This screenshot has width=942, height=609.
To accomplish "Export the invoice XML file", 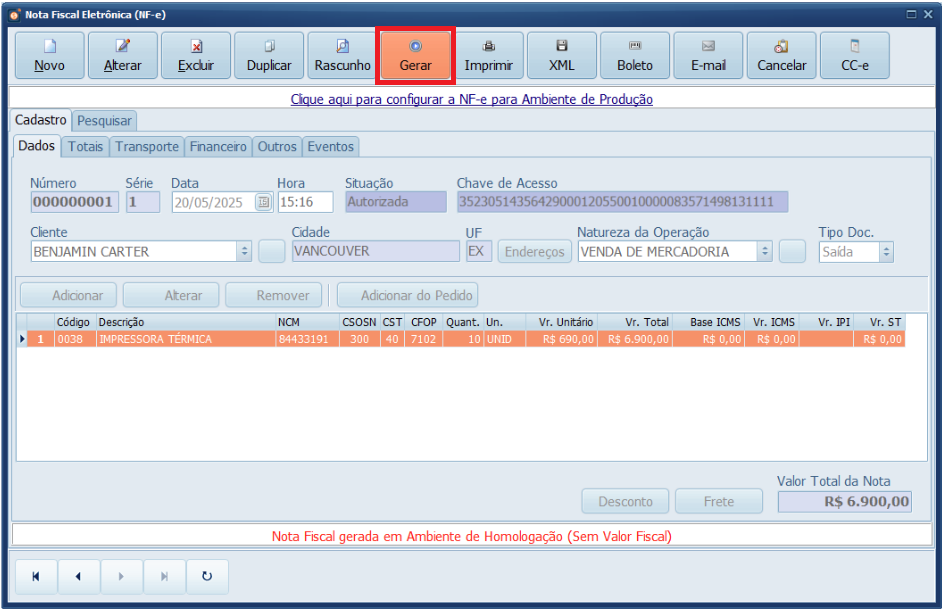I will pyautogui.click(x=561, y=55).
